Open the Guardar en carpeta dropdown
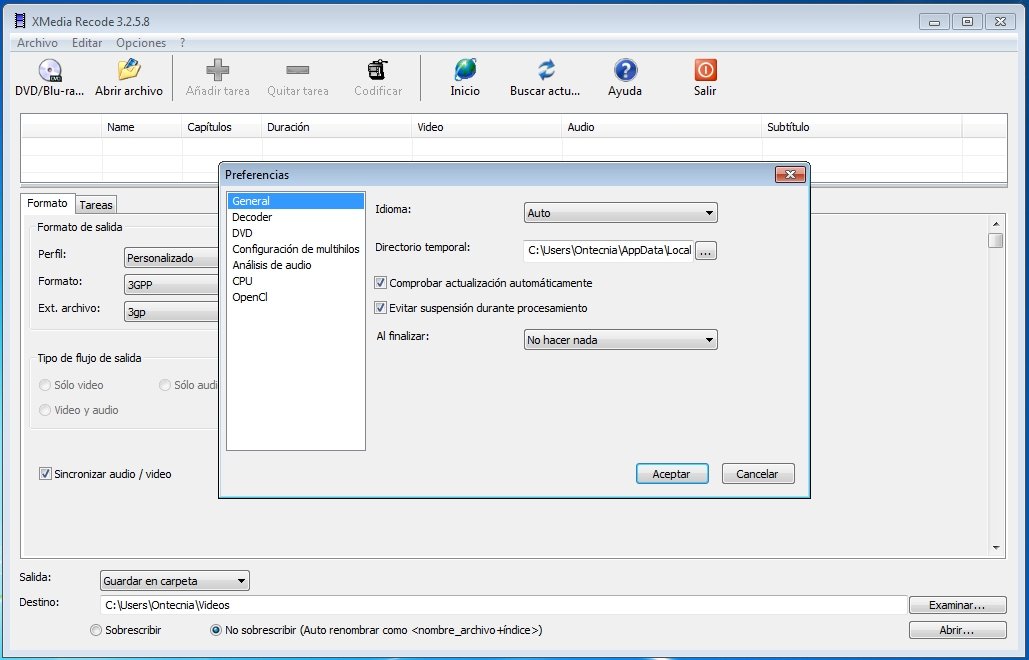 pos(241,580)
